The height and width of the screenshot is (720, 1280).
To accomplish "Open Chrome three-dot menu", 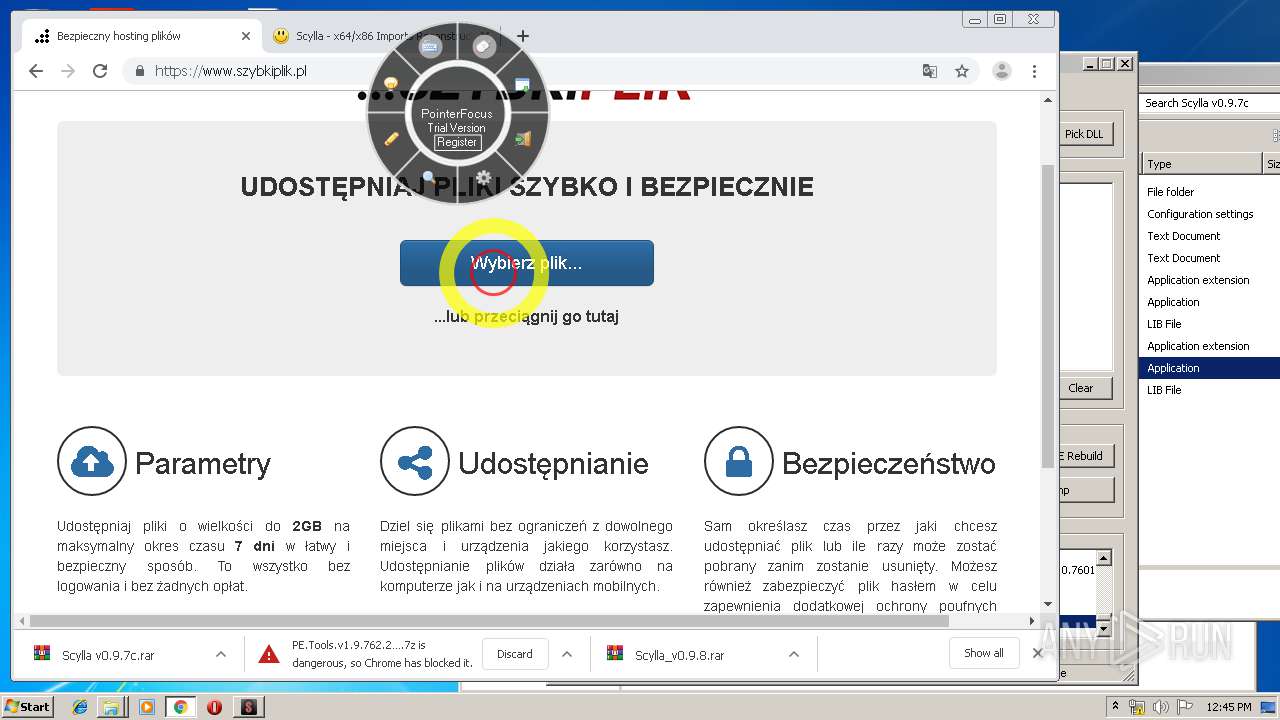I will (1034, 71).
